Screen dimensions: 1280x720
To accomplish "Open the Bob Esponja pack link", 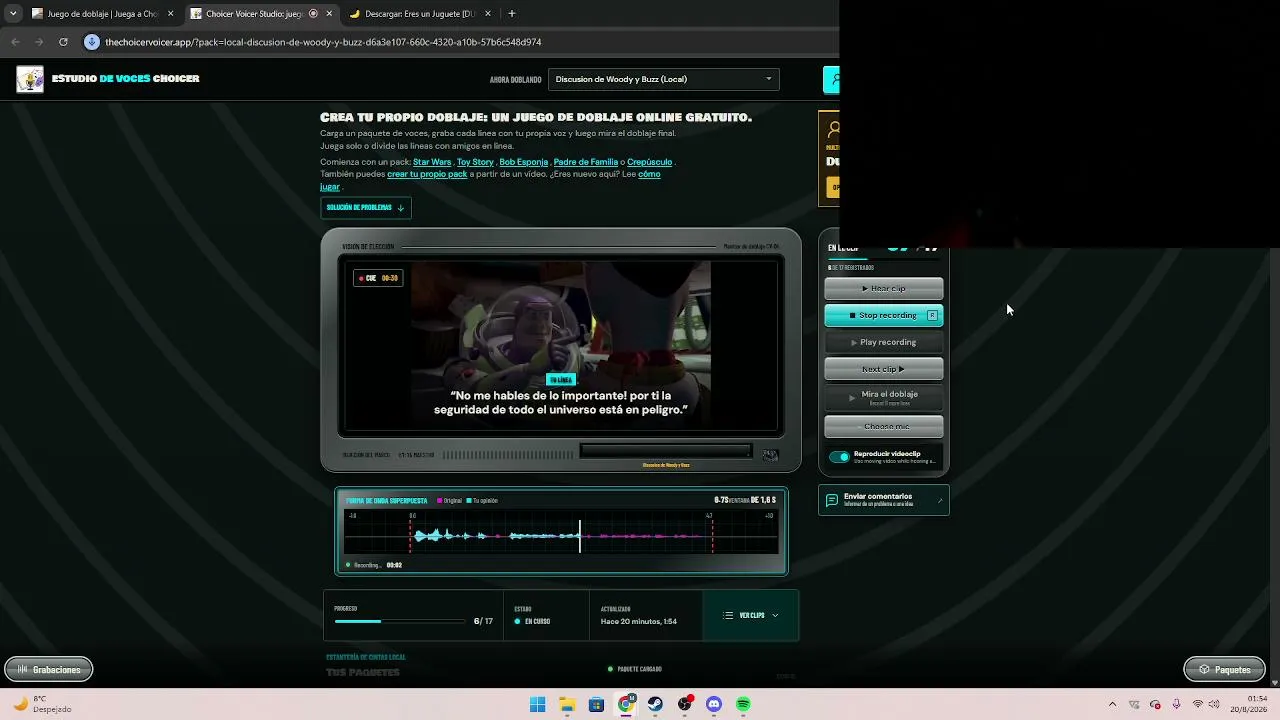I will pos(524,162).
